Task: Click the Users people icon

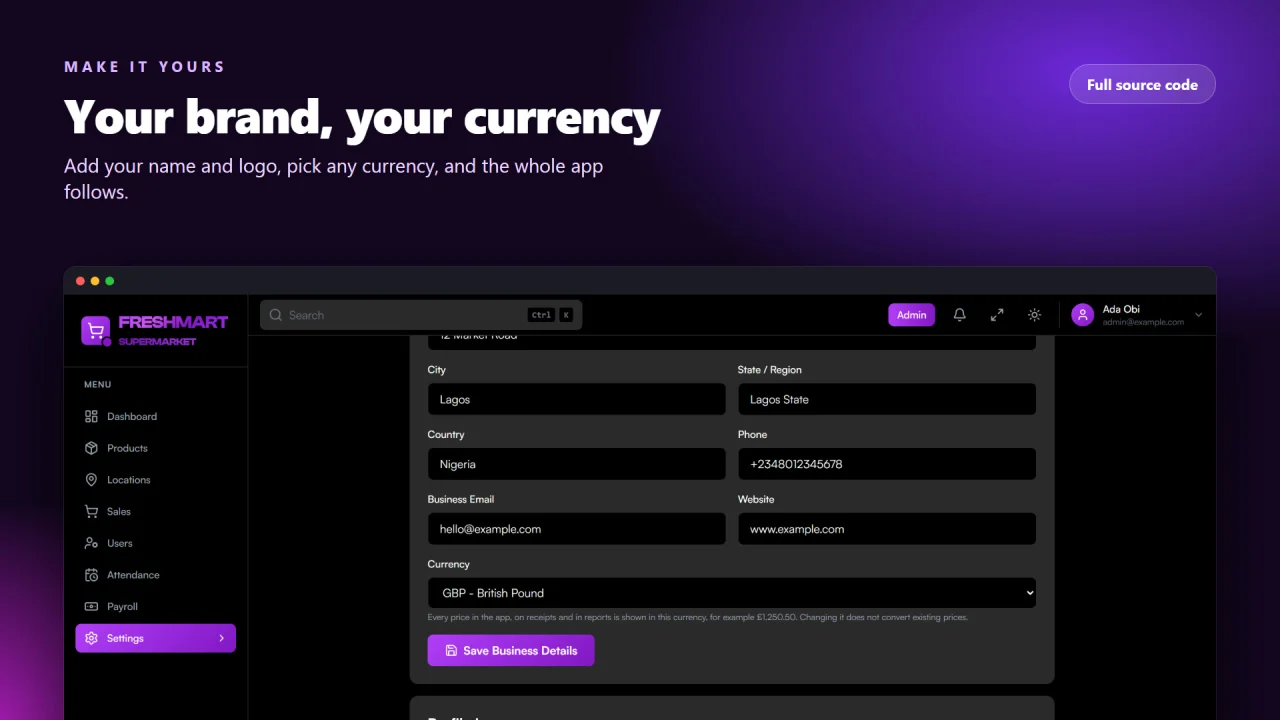Action: pyautogui.click(x=91, y=543)
